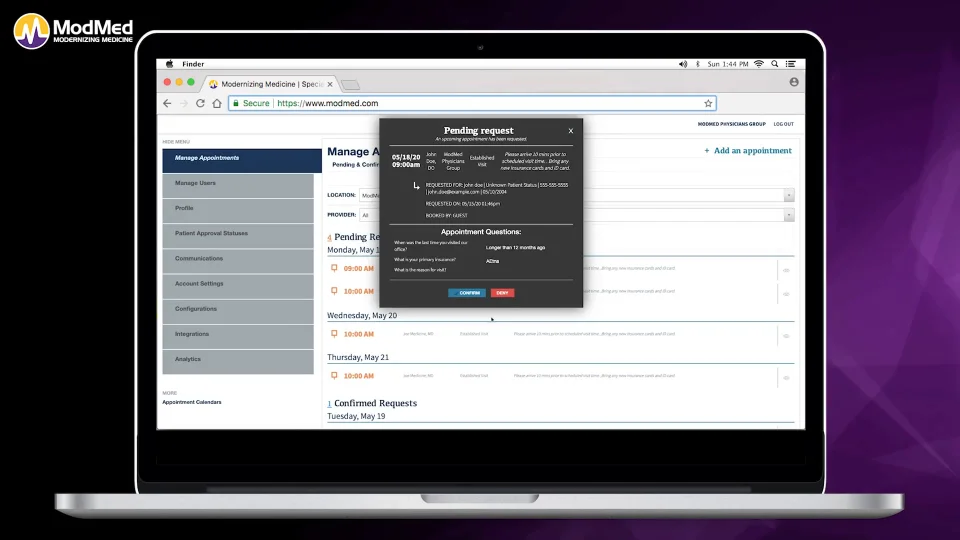This screenshot has width=960, height=540.
Task: Open Account Settings in the sidebar
Action: [x=238, y=286]
